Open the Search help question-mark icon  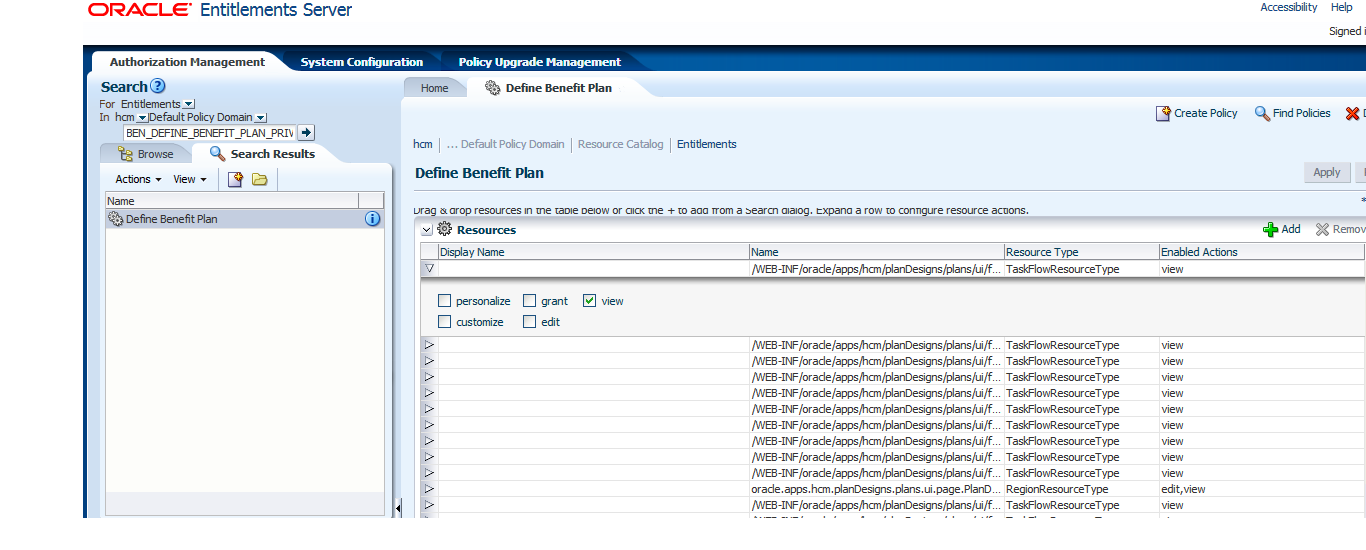tap(158, 87)
